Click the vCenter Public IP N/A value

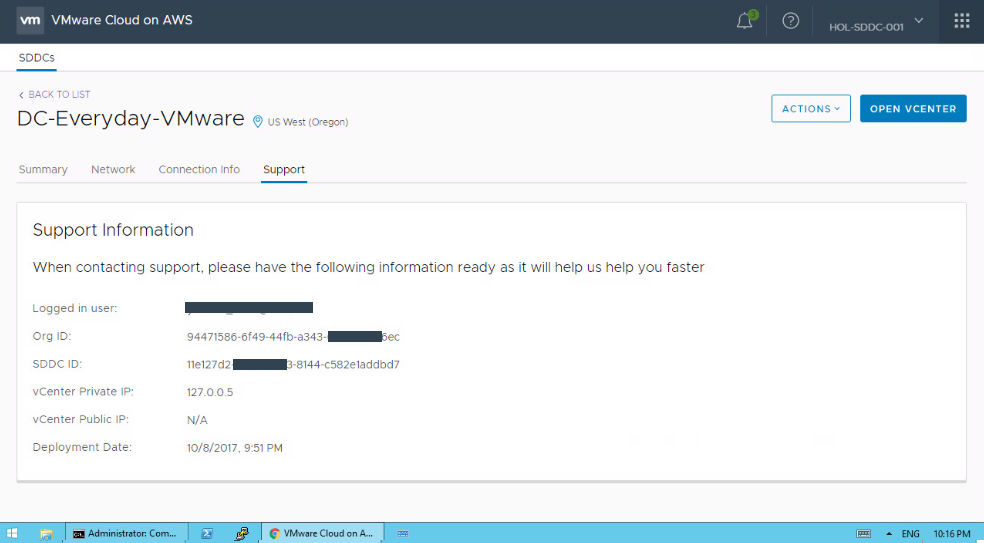coord(197,420)
